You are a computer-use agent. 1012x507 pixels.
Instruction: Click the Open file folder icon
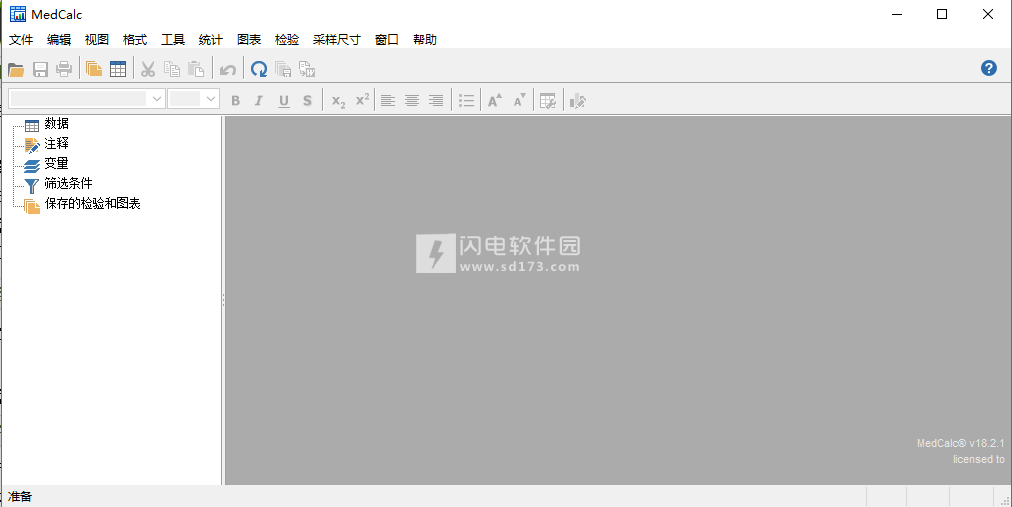coord(16,69)
